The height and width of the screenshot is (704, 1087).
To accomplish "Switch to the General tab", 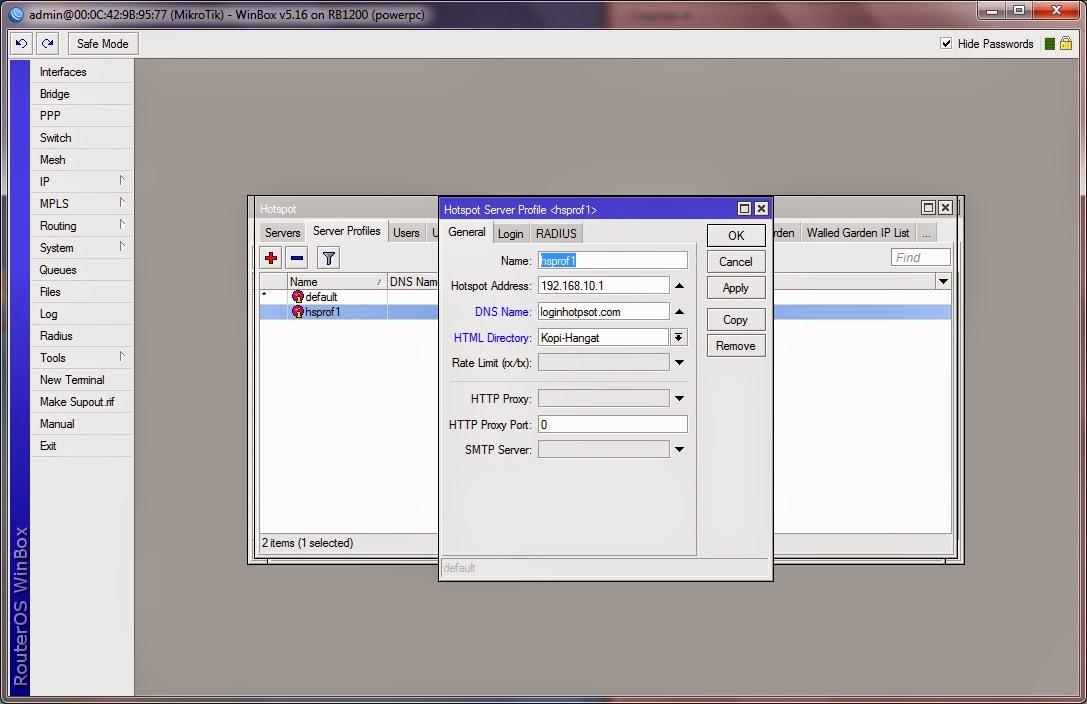I will coord(467,232).
